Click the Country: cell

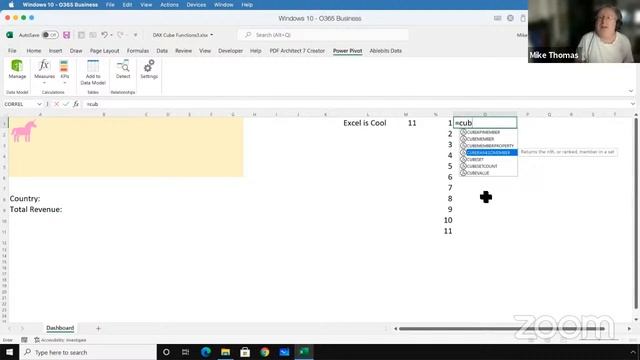coord(25,198)
